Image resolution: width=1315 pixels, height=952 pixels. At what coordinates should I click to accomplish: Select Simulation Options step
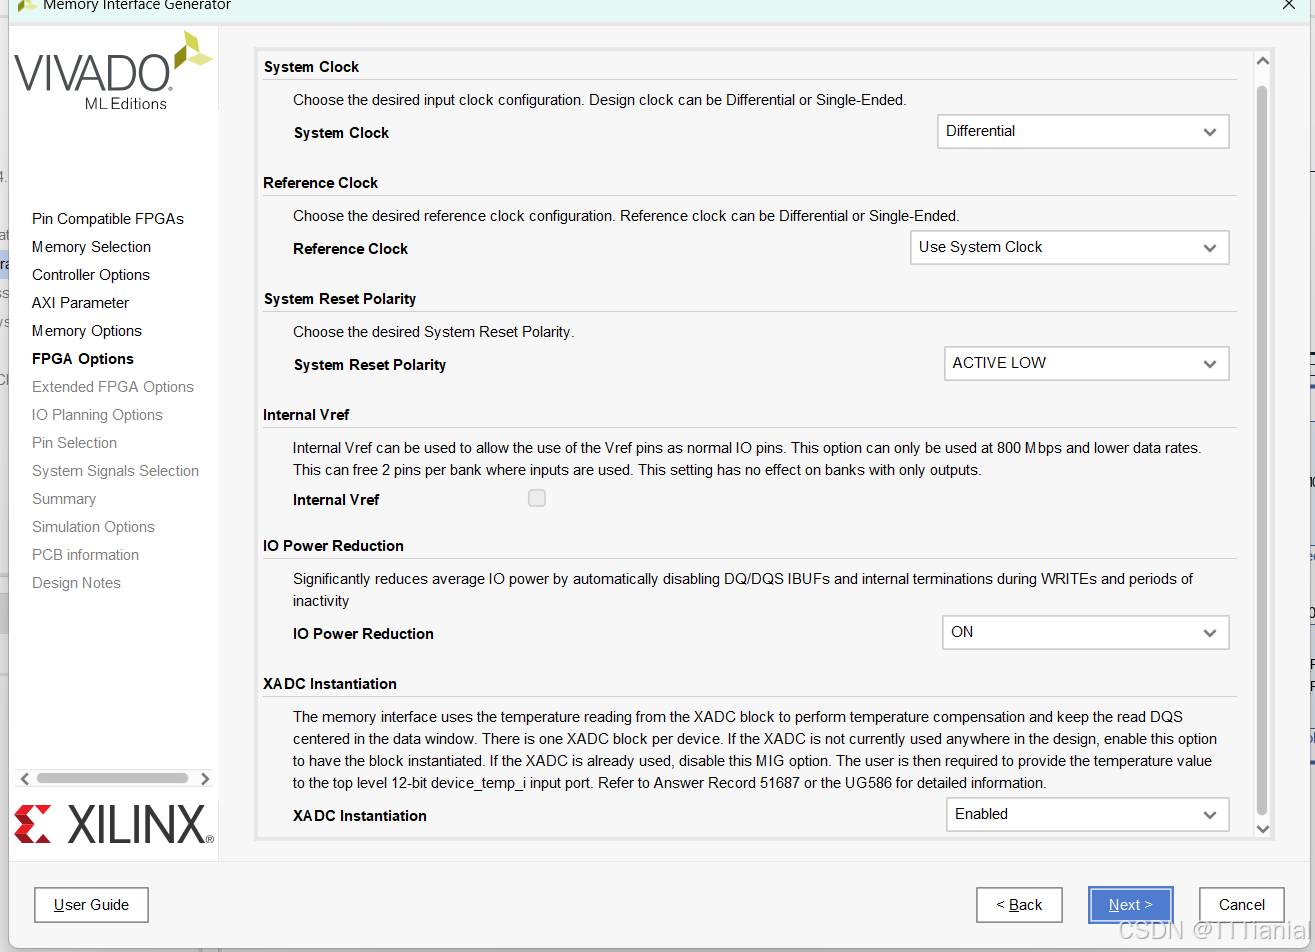[93, 527]
